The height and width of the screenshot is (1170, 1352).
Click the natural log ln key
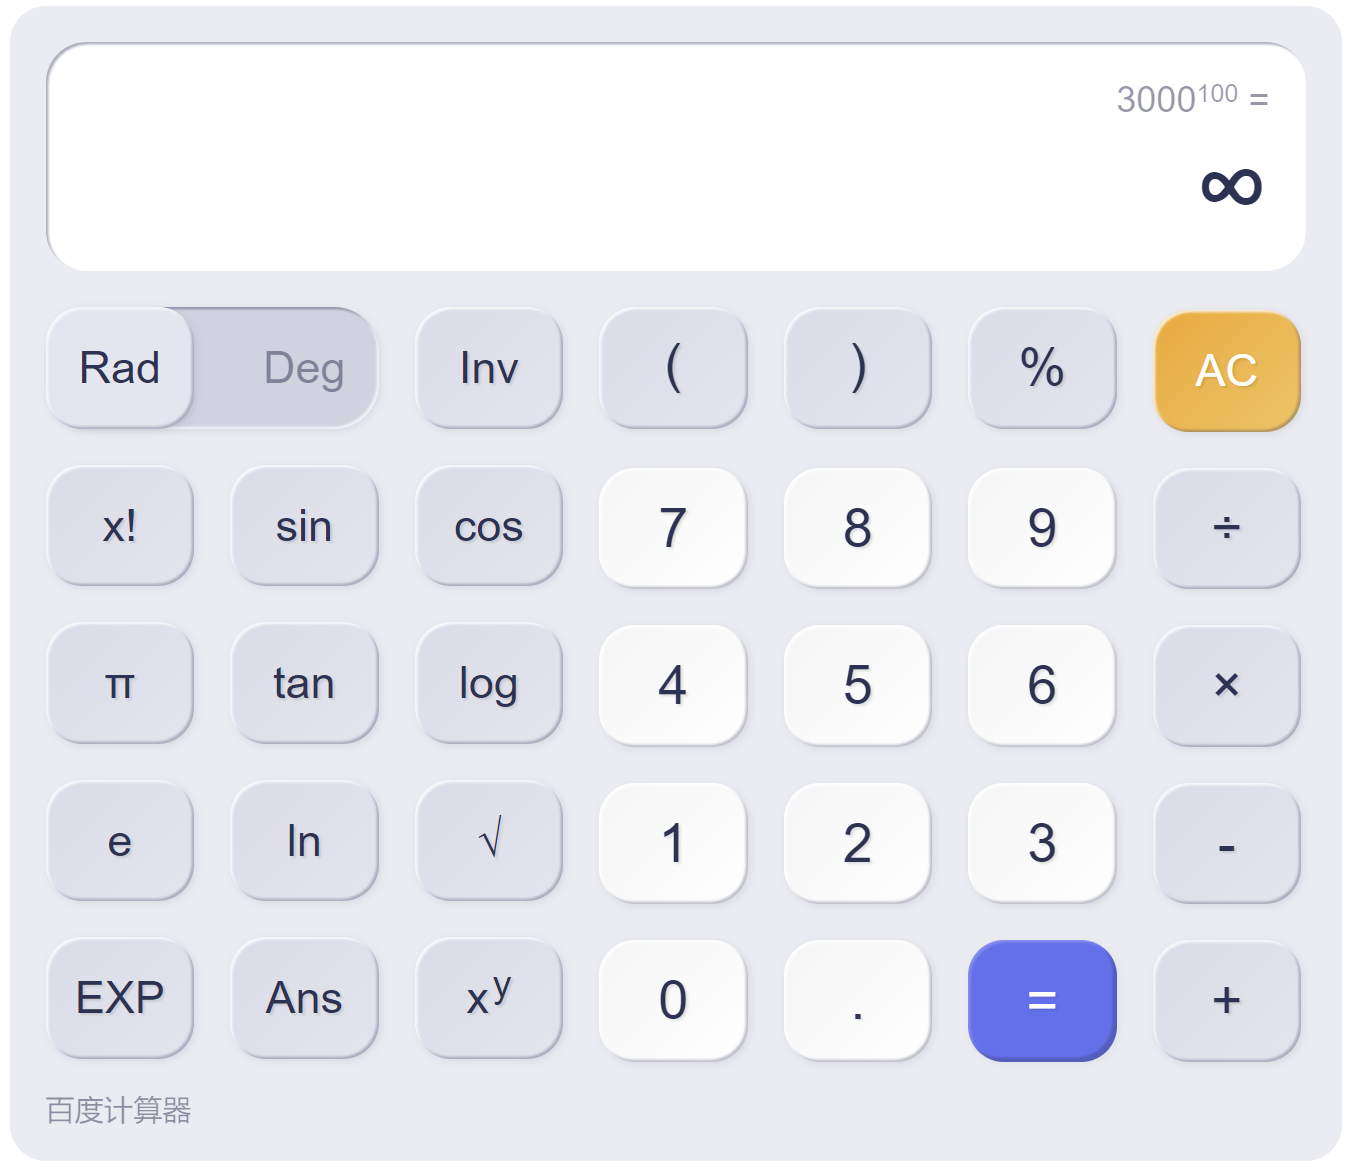304,841
